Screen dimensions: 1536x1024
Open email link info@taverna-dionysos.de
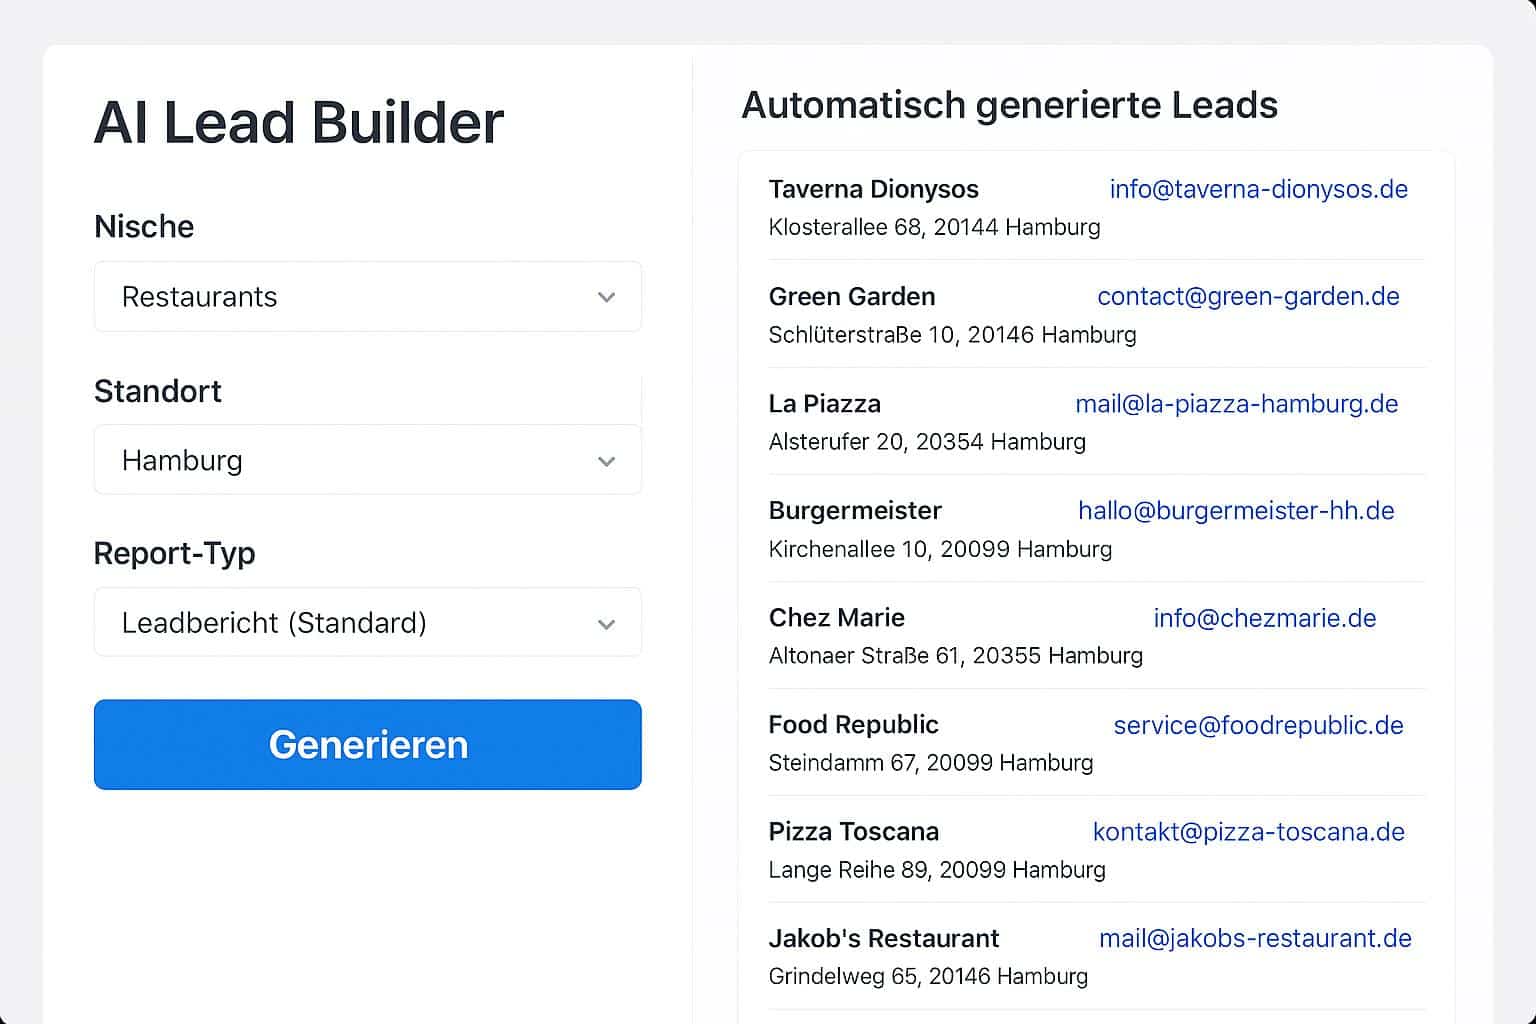tap(1258, 190)
